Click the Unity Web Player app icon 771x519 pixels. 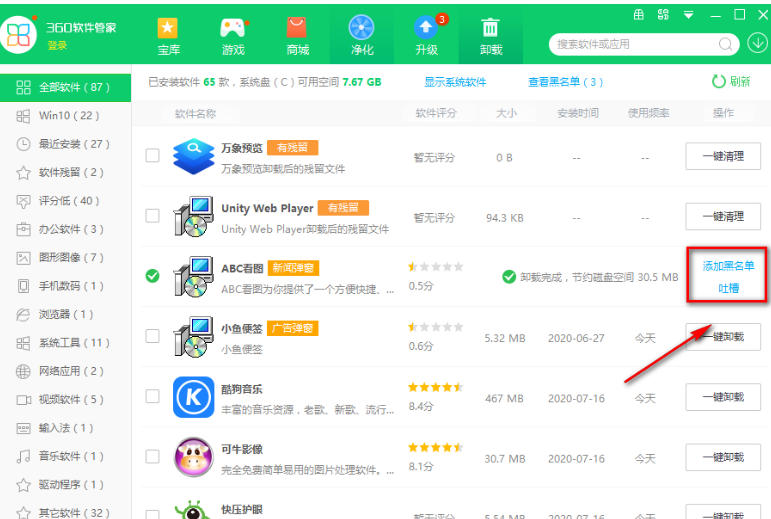coord(194,216)
